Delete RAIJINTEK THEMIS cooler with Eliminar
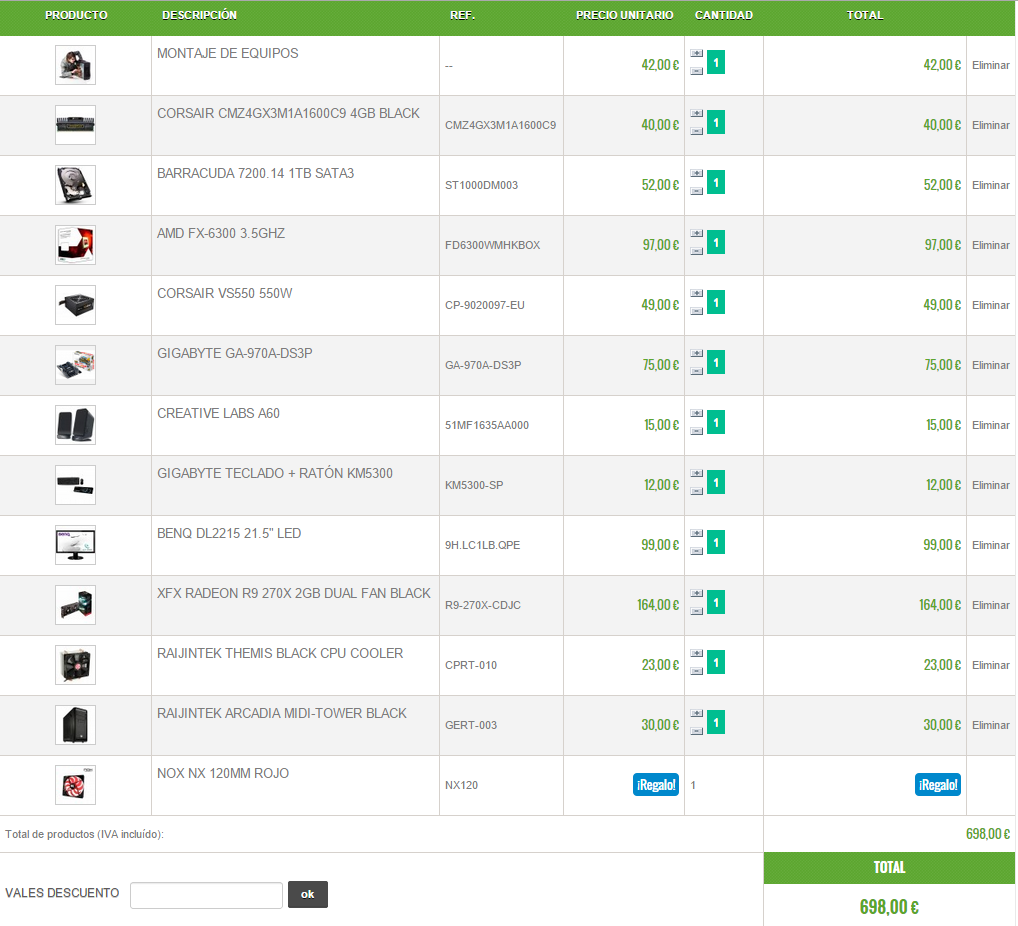Viewport: 1018px width, 926px height. [990, 665]
